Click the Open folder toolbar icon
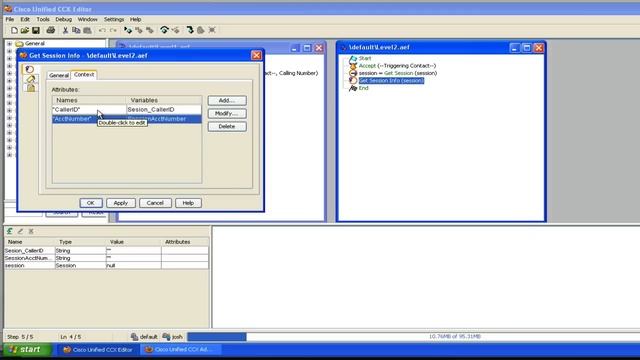 click(x=25, y=30)
